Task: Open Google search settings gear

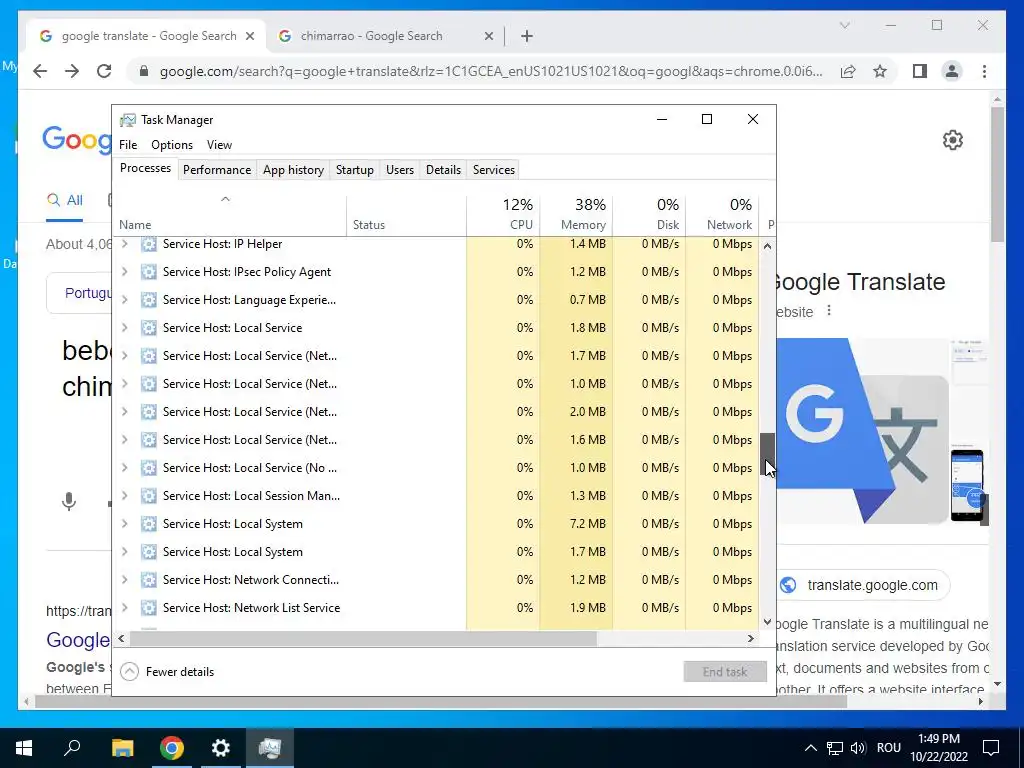Action: pos(953,140)
